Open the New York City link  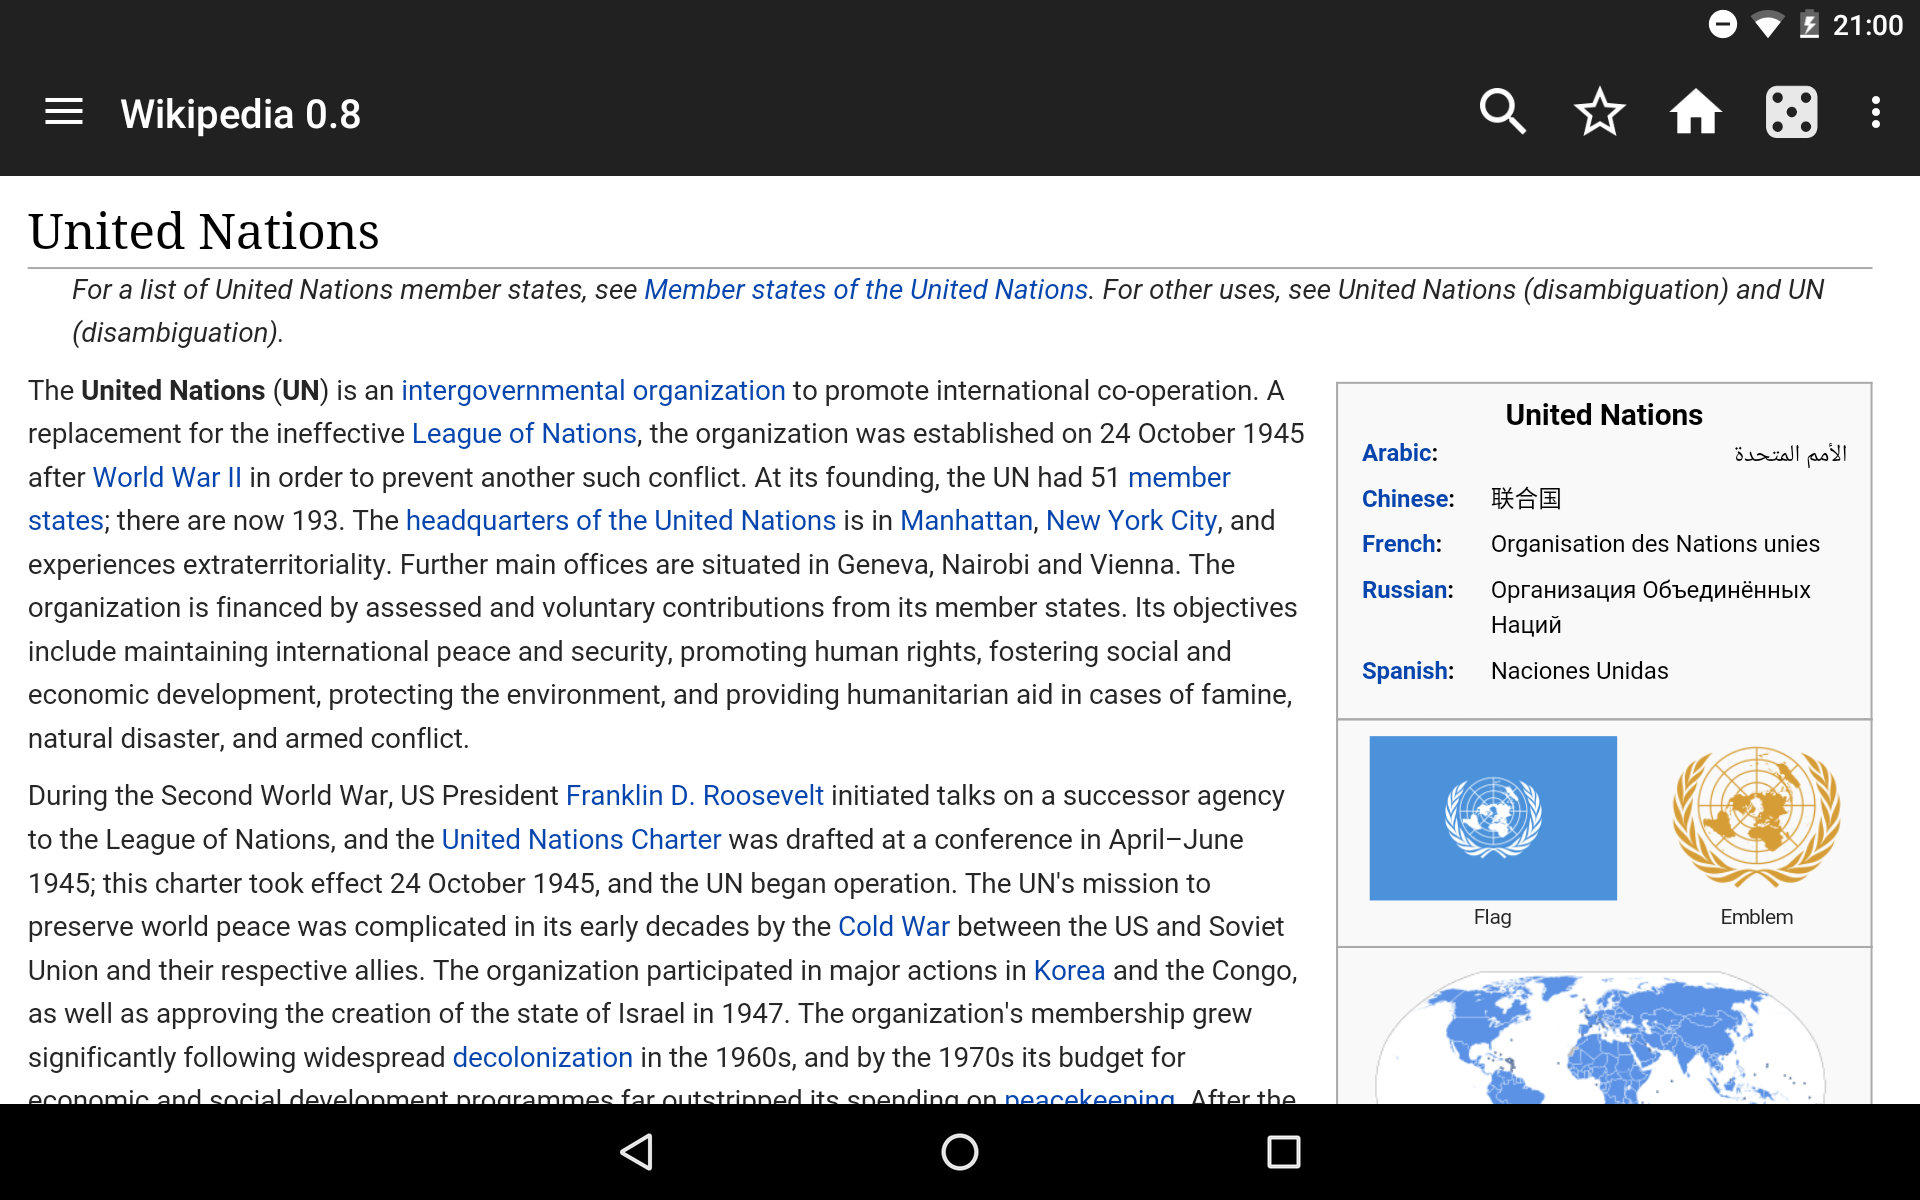pos(1131,520)
